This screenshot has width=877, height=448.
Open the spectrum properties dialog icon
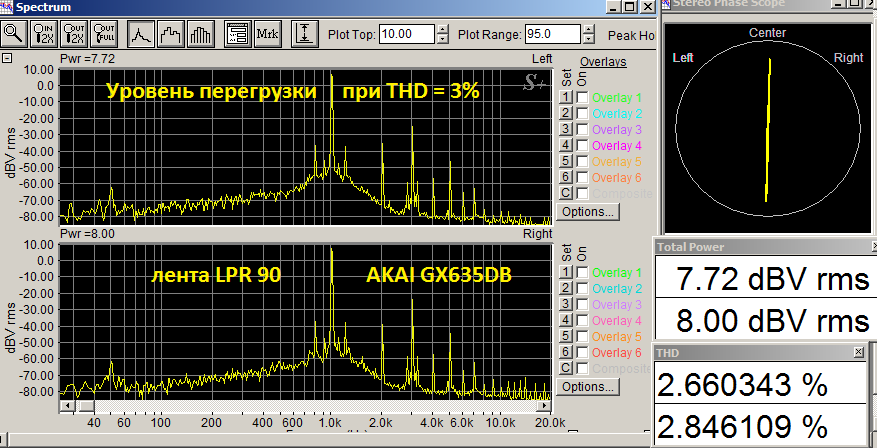click(238, 35)
